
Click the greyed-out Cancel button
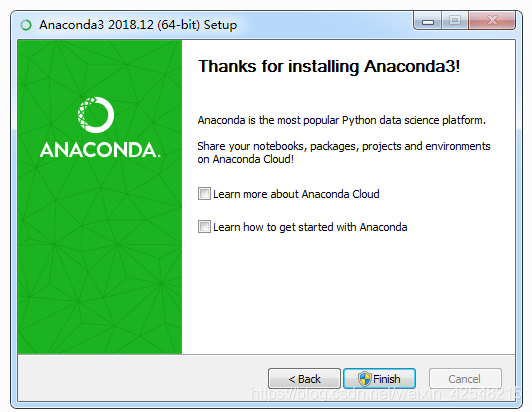coord(465,379)
